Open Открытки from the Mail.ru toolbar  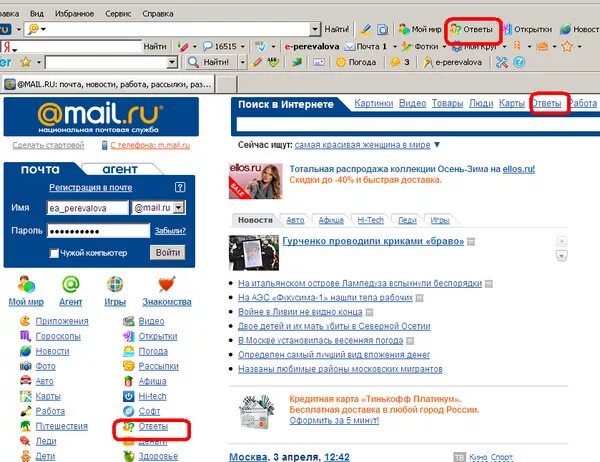pyautogui.click(x=528, y=29)
